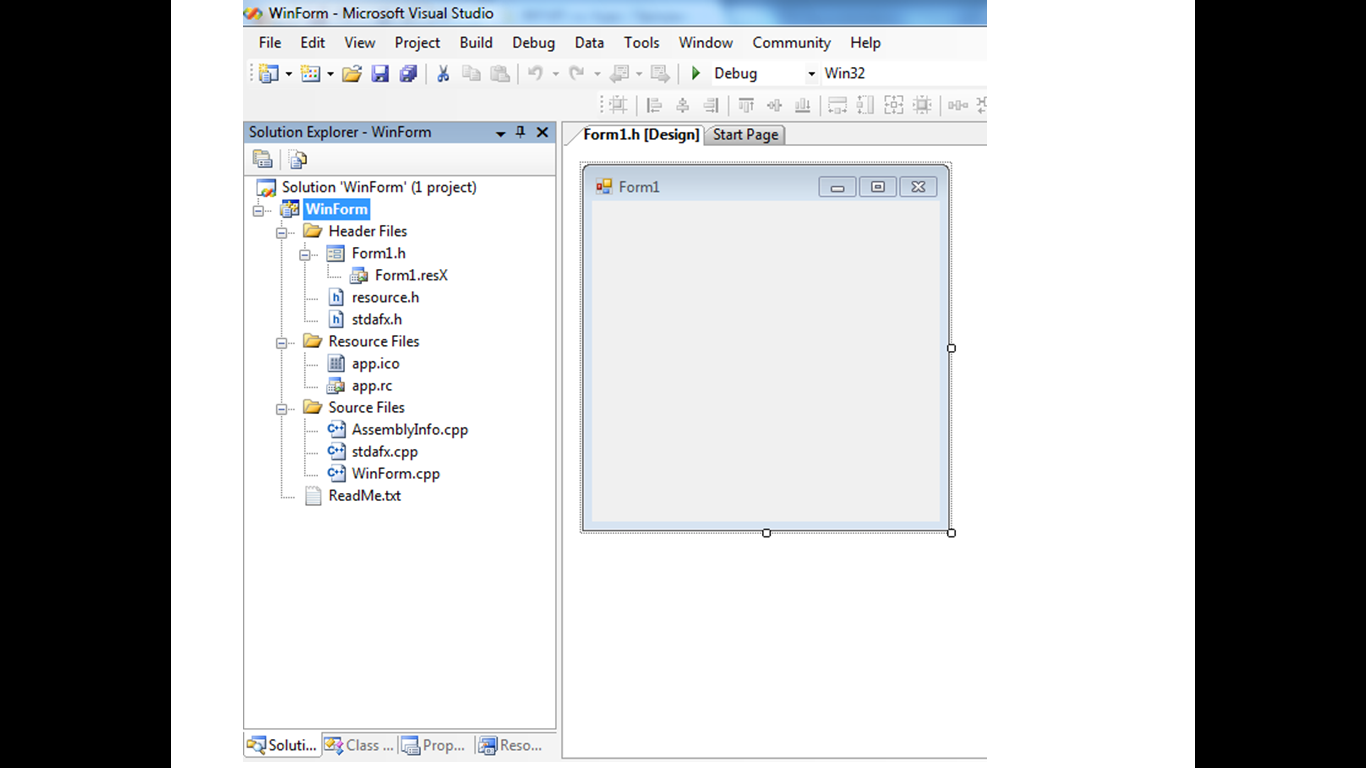Close the Solution Explorer panel
Screen dimensions: 1366x768
[542, 132]
